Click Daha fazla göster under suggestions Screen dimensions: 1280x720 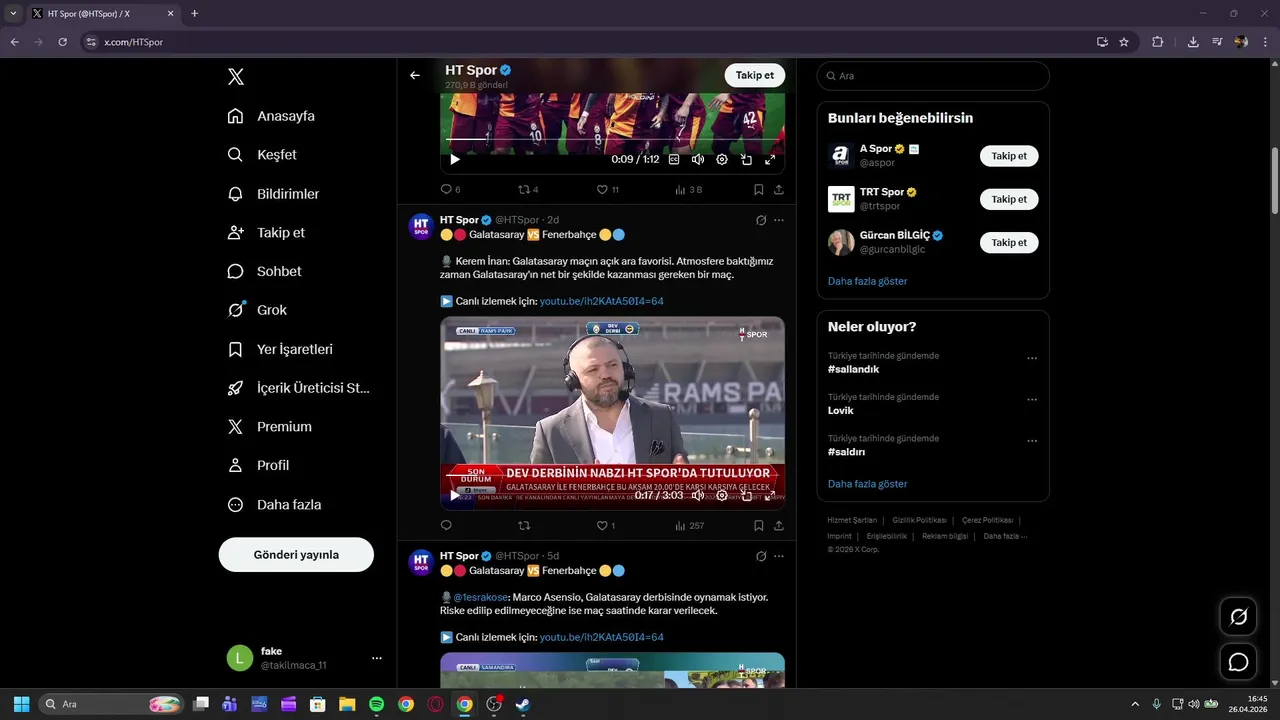(x=868, y=281)
